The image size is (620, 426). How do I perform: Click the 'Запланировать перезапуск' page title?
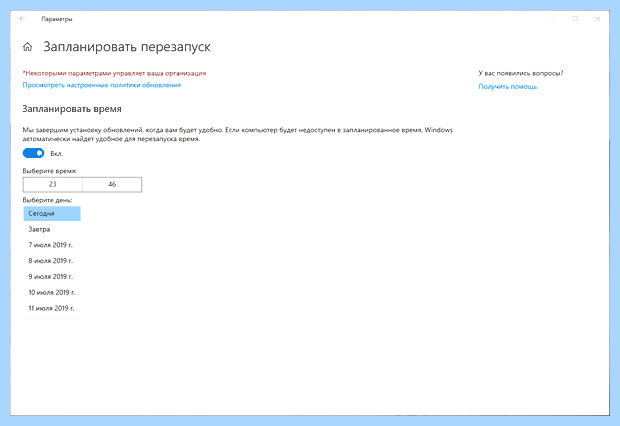point(127,47)
